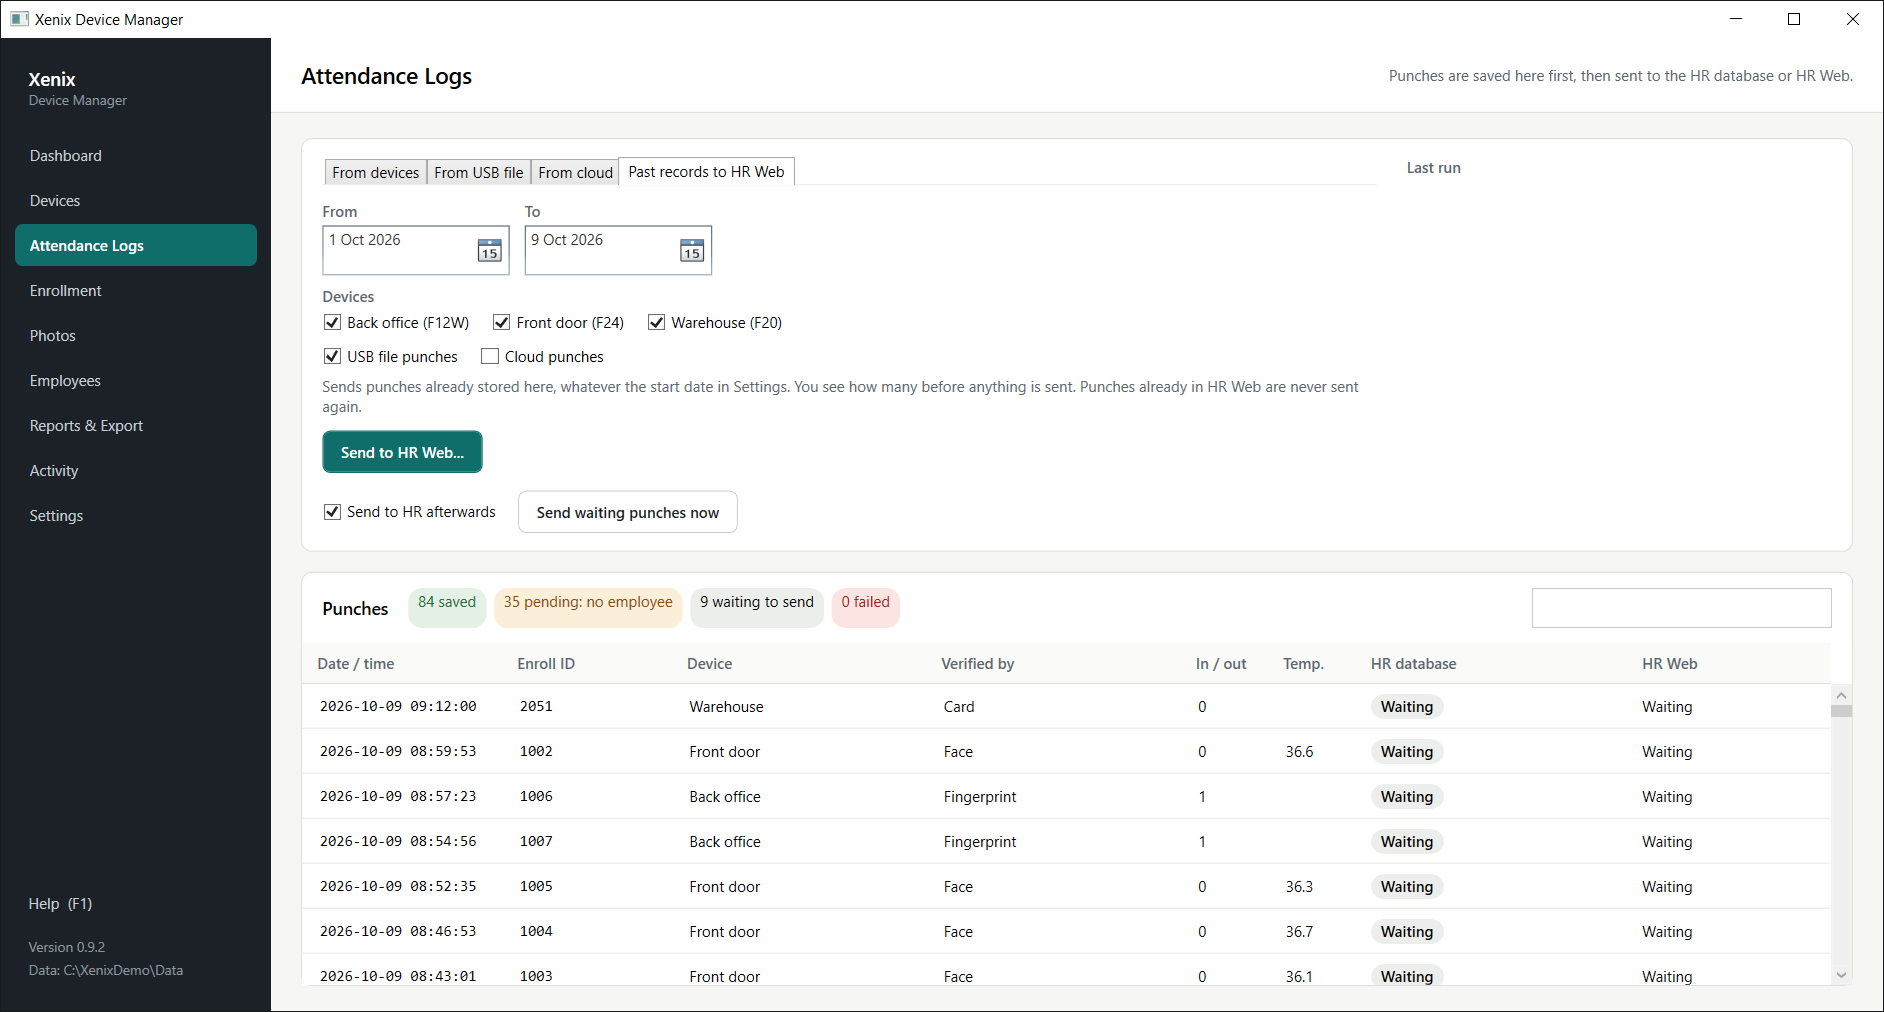The height and width of the screenshot is (1012, 1884).
Task: Click the punches search box
Action: coord(1682,608)
